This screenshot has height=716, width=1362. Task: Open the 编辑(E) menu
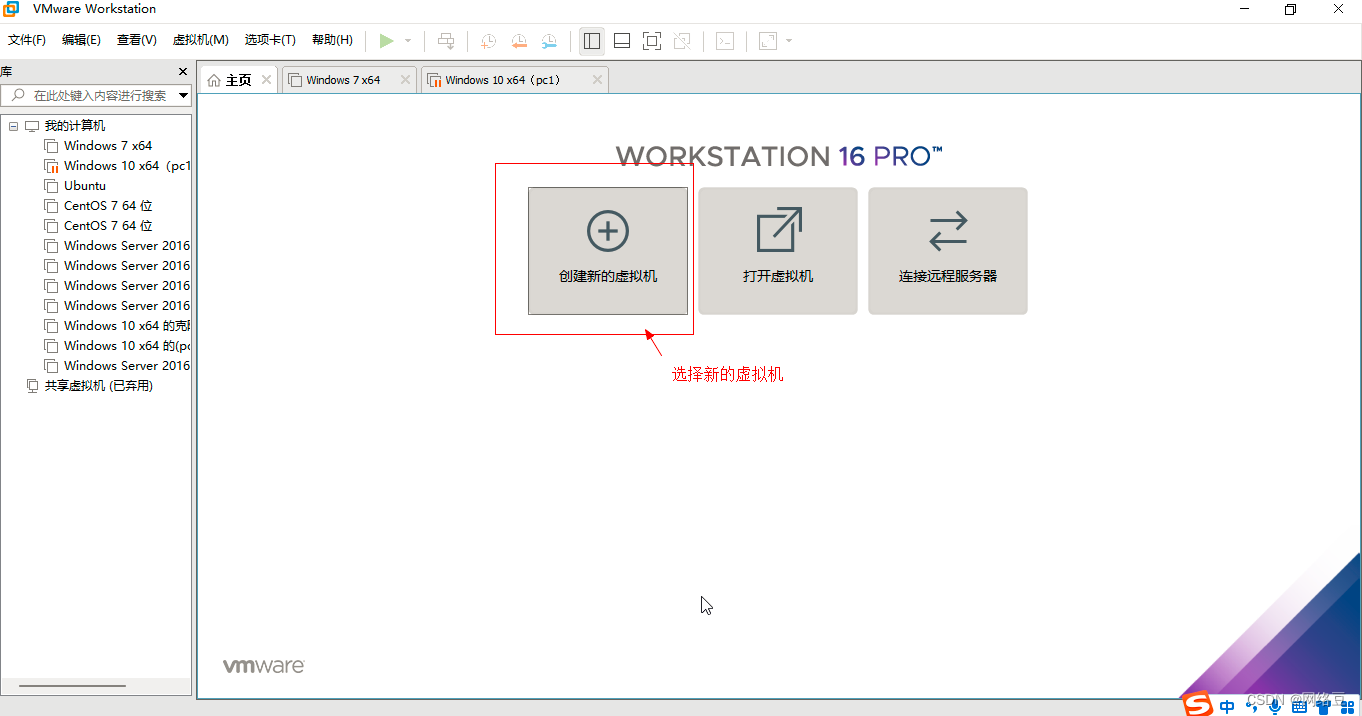81,40
